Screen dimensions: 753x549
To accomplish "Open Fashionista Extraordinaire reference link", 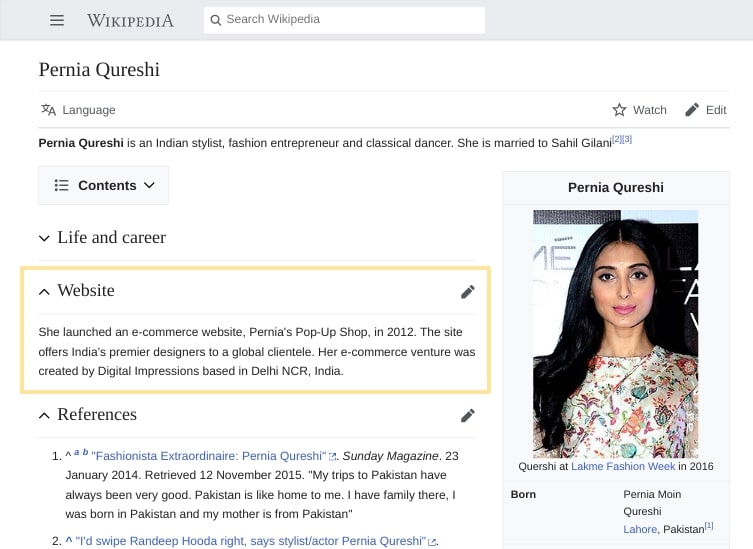I will 208,456.
